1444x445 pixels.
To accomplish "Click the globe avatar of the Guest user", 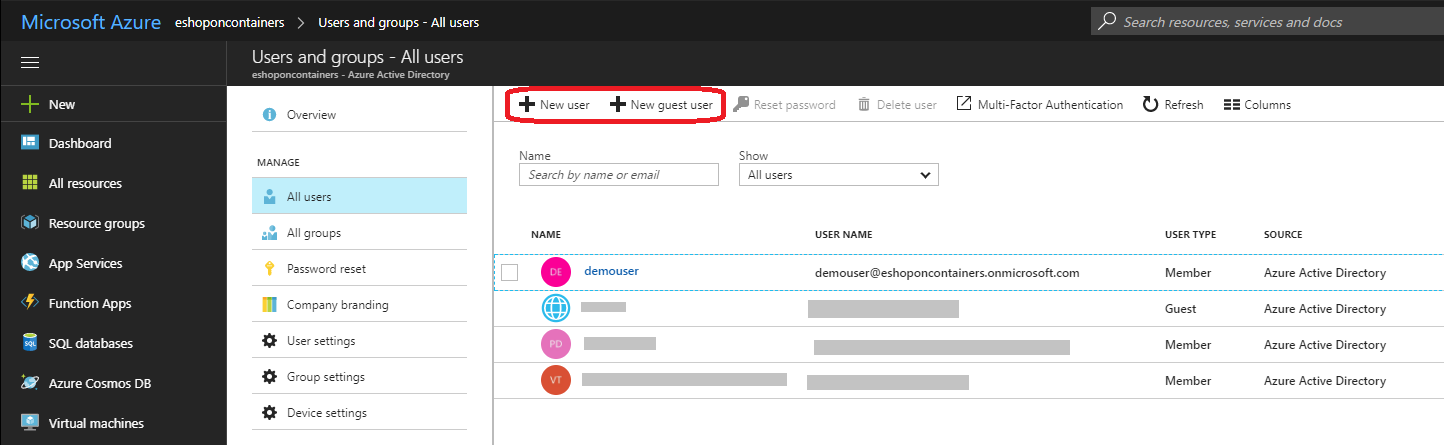I will coord(556,308).
